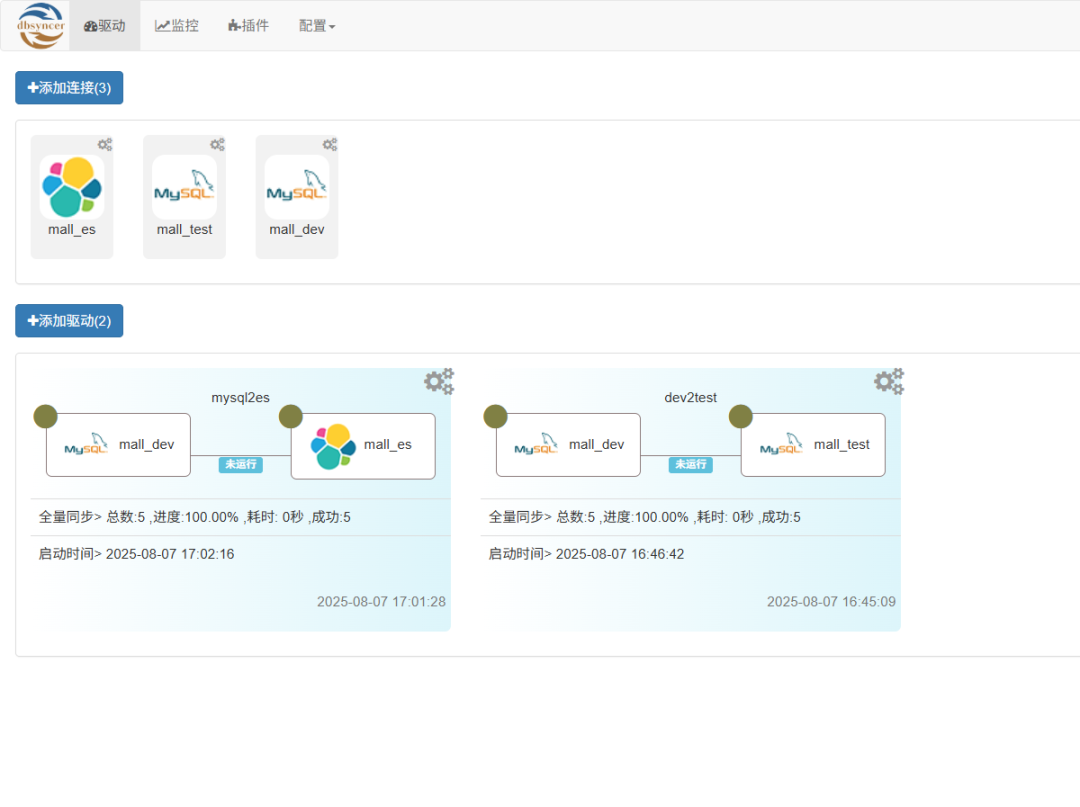The width and height of the screenshot is (1080, 807).
Task: Expand the 配置 dropdown menu
Action: pos(317,26)
